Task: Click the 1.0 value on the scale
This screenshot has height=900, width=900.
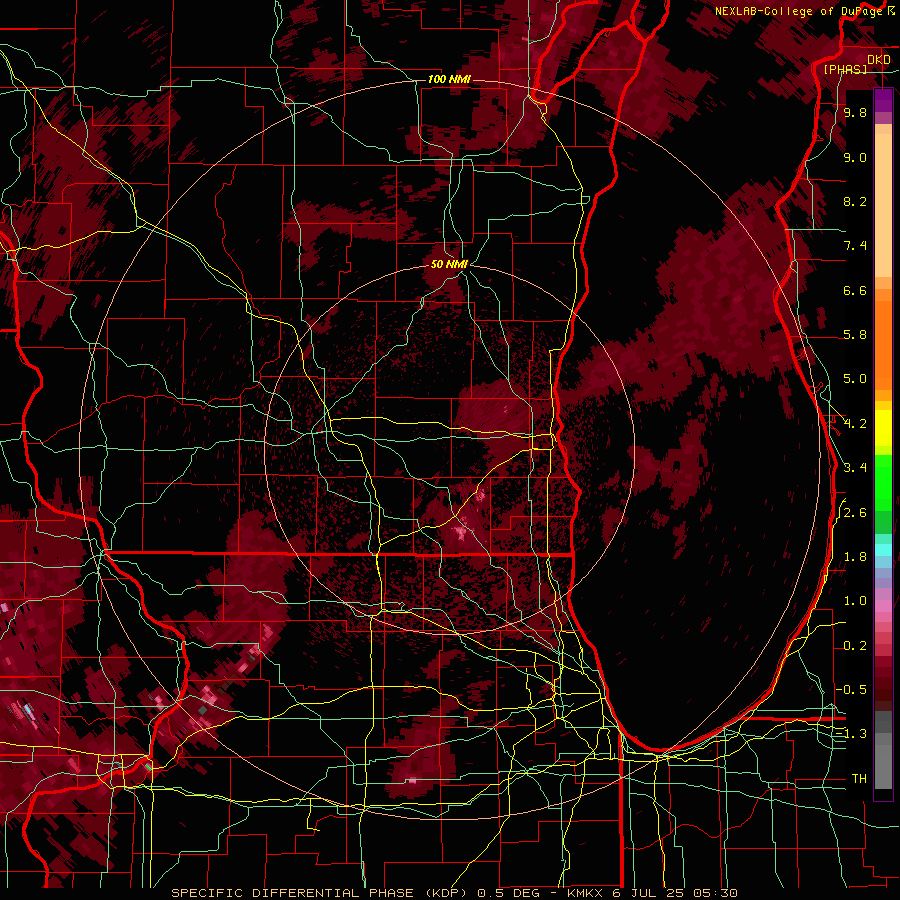Action: [855, 601]
